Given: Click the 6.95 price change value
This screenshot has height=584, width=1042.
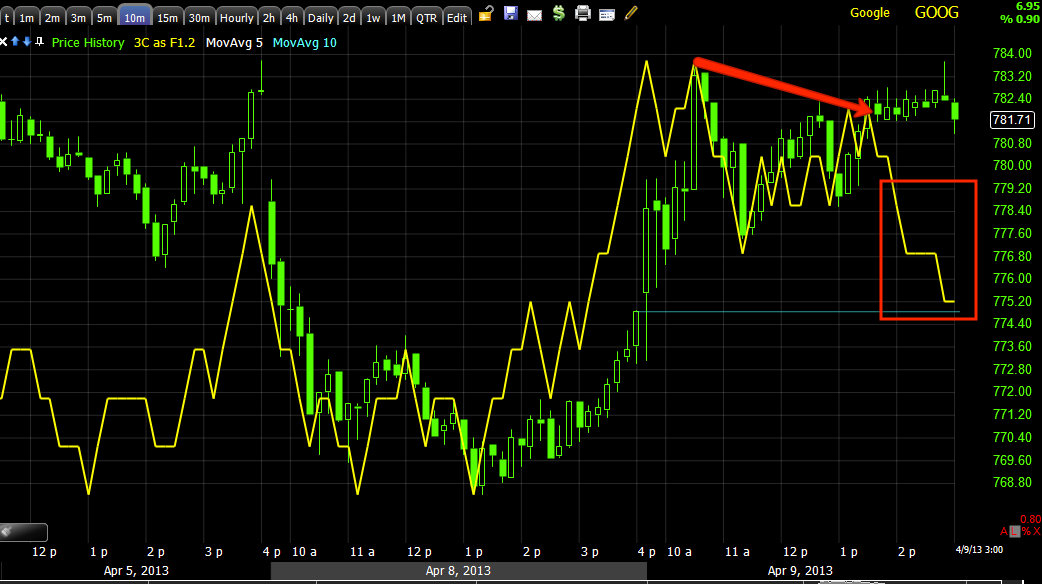Looking at the screenshot, I should point(1027,6).
